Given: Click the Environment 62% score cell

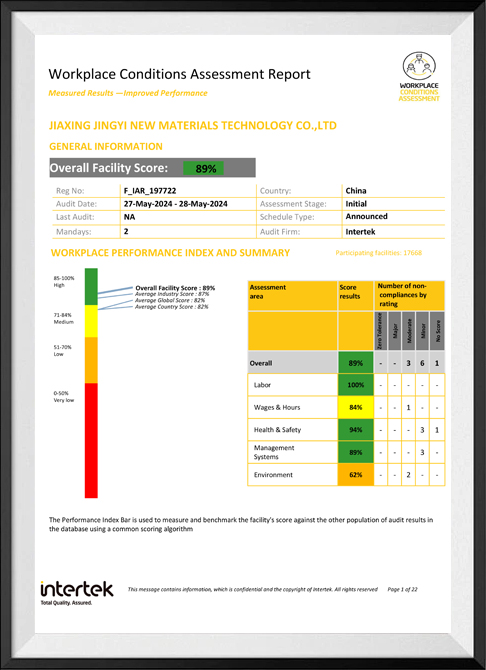Looking at the screenshot, I should click(356, 475).
